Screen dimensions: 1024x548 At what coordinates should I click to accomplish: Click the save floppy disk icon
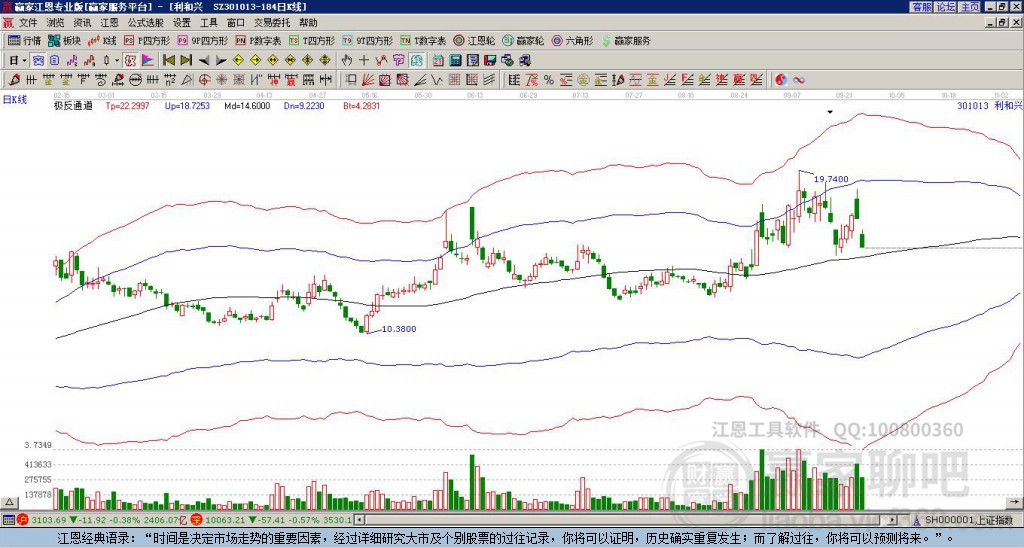coord(490,61)
